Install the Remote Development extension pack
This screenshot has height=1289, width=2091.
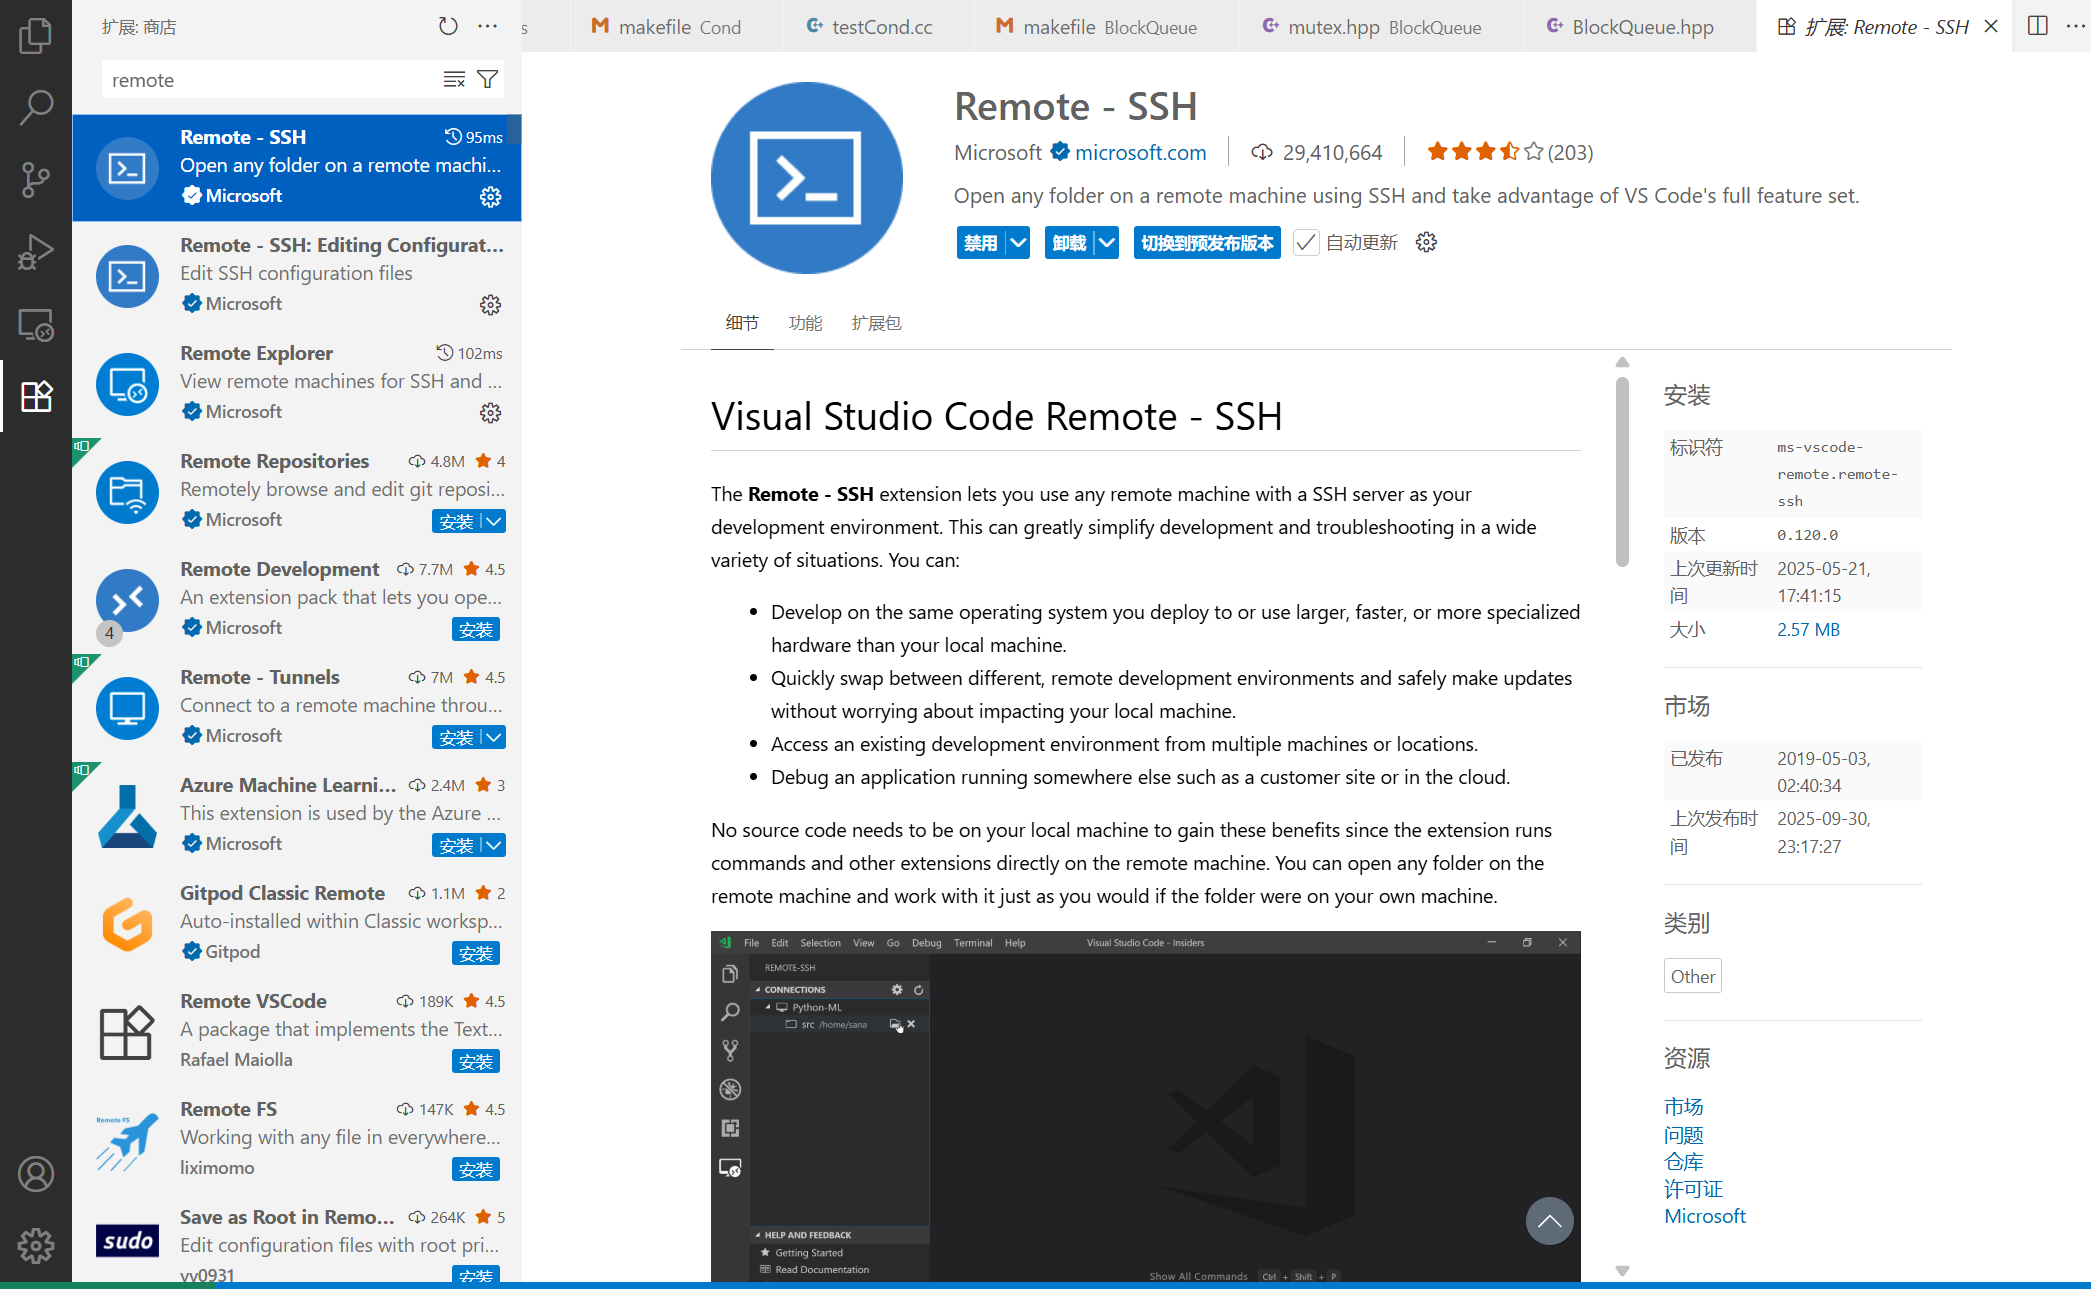pos(476,629)
